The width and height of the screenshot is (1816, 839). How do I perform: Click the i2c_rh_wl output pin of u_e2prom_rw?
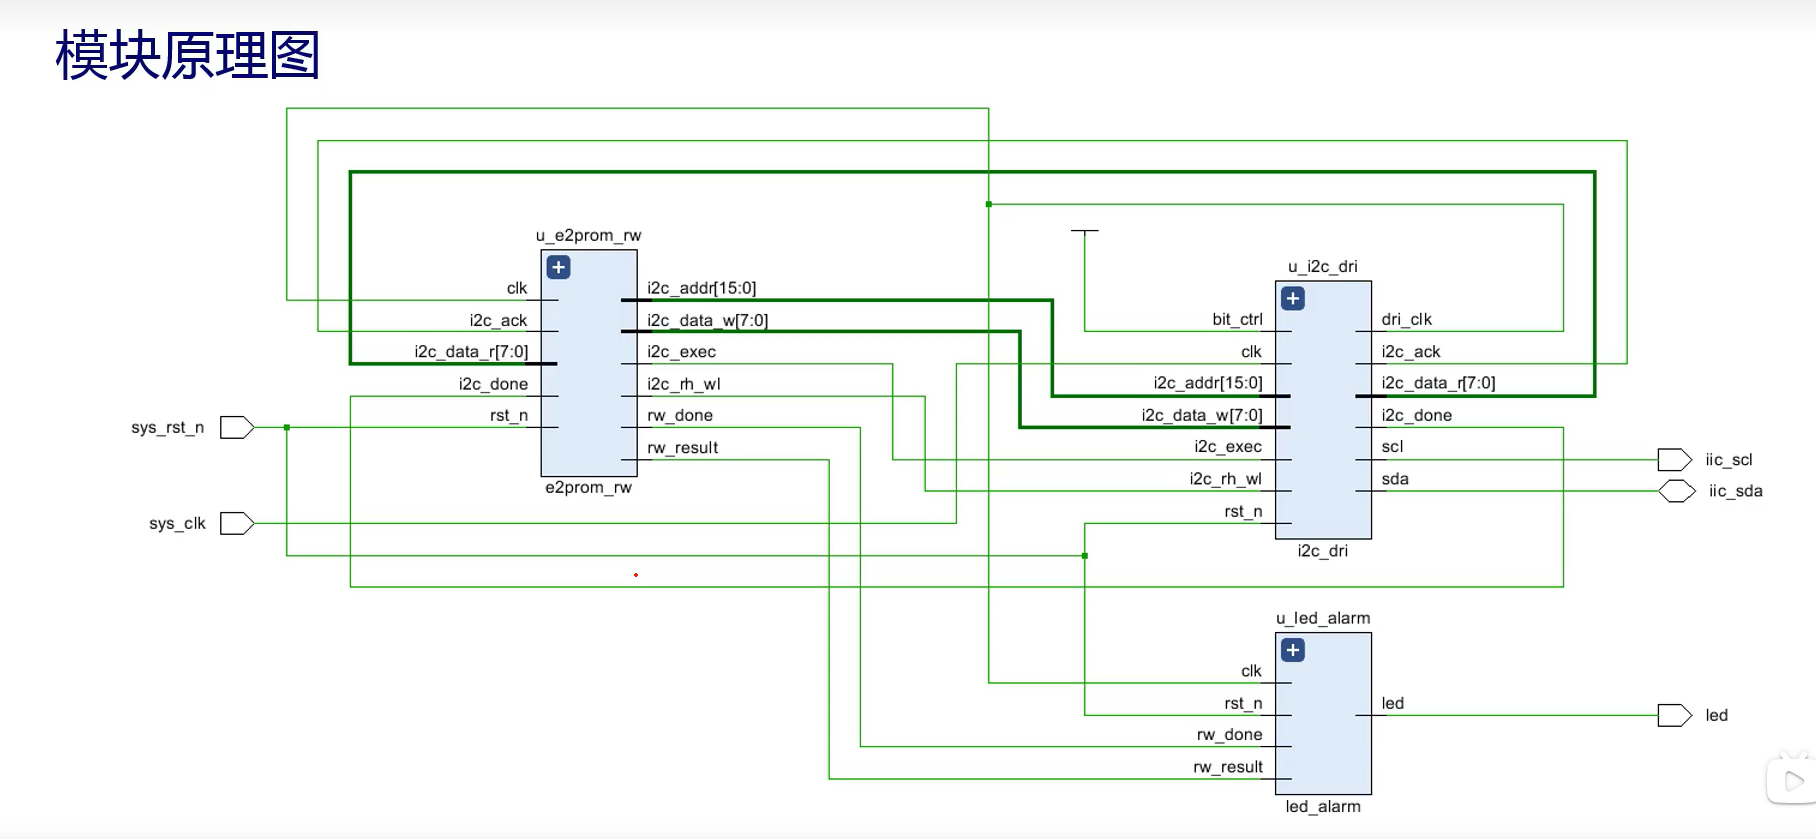(x=684, y=384)
